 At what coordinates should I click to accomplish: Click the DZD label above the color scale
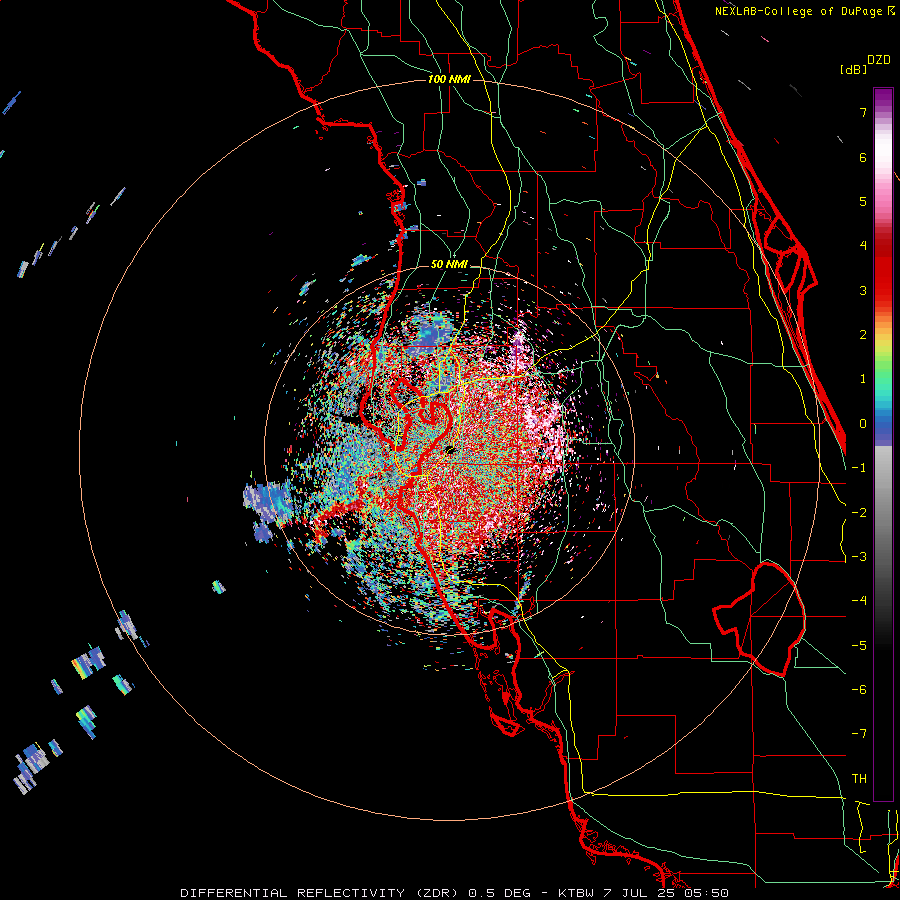(x=879, y=60)
